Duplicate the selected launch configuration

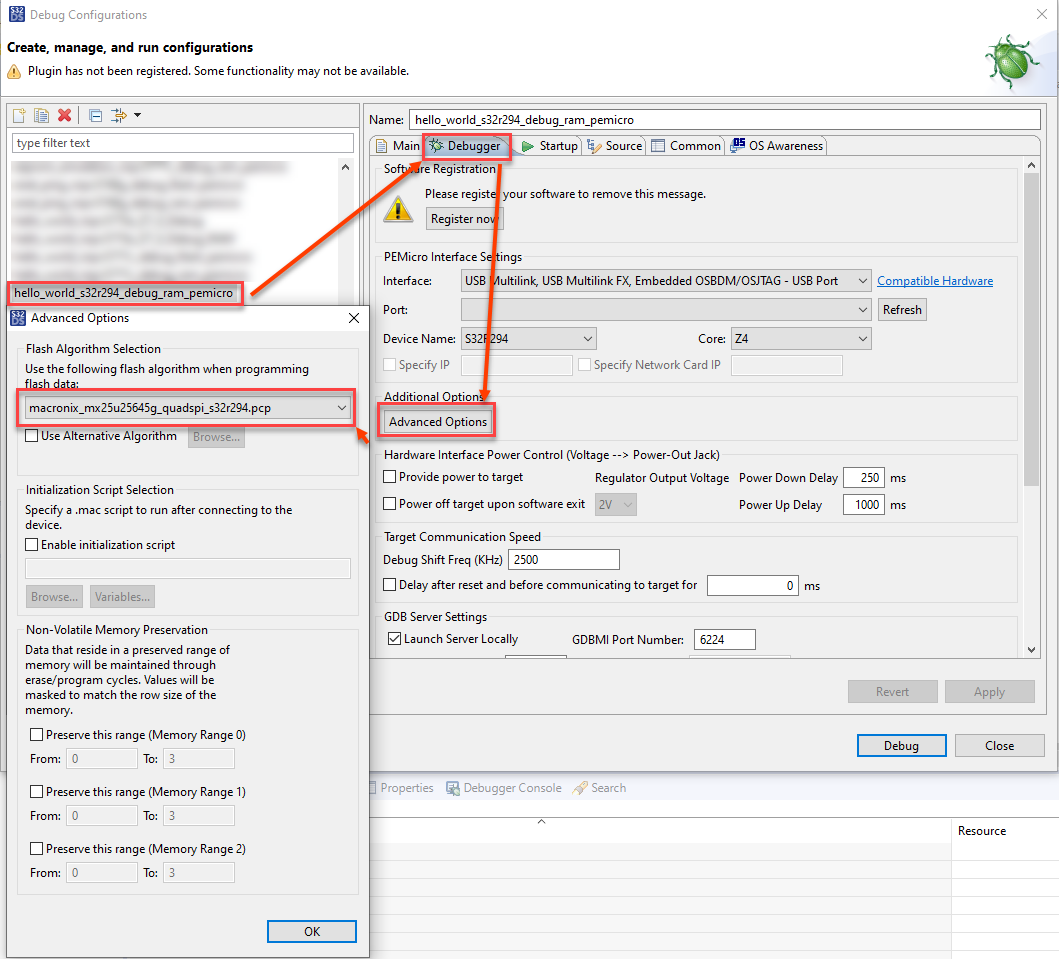40,115
